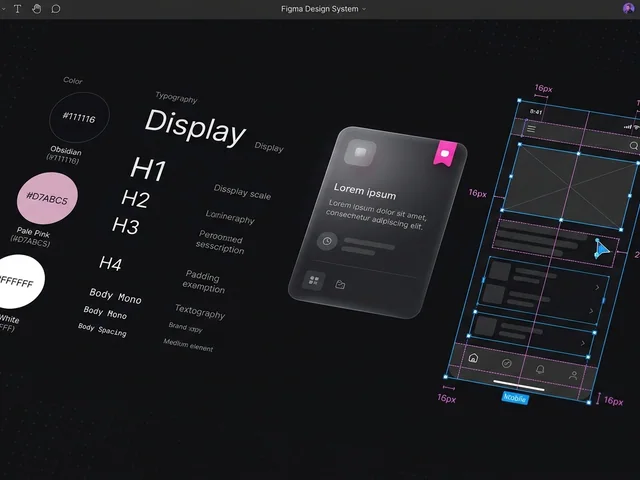
Task: Select the White #FFFFFF color circle
Action: pyautogui.click(x=18, y=281)
